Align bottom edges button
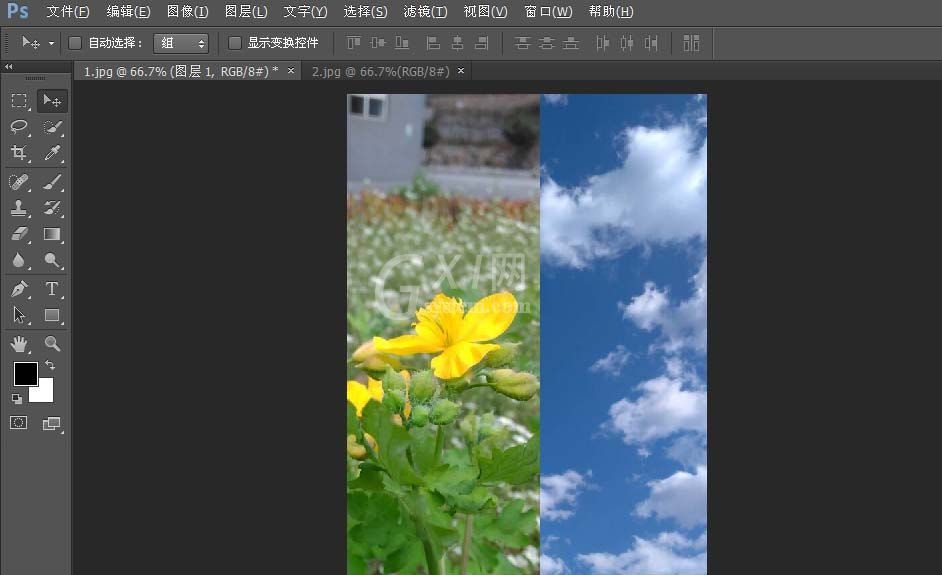942x575 pixels. point(402,43)
